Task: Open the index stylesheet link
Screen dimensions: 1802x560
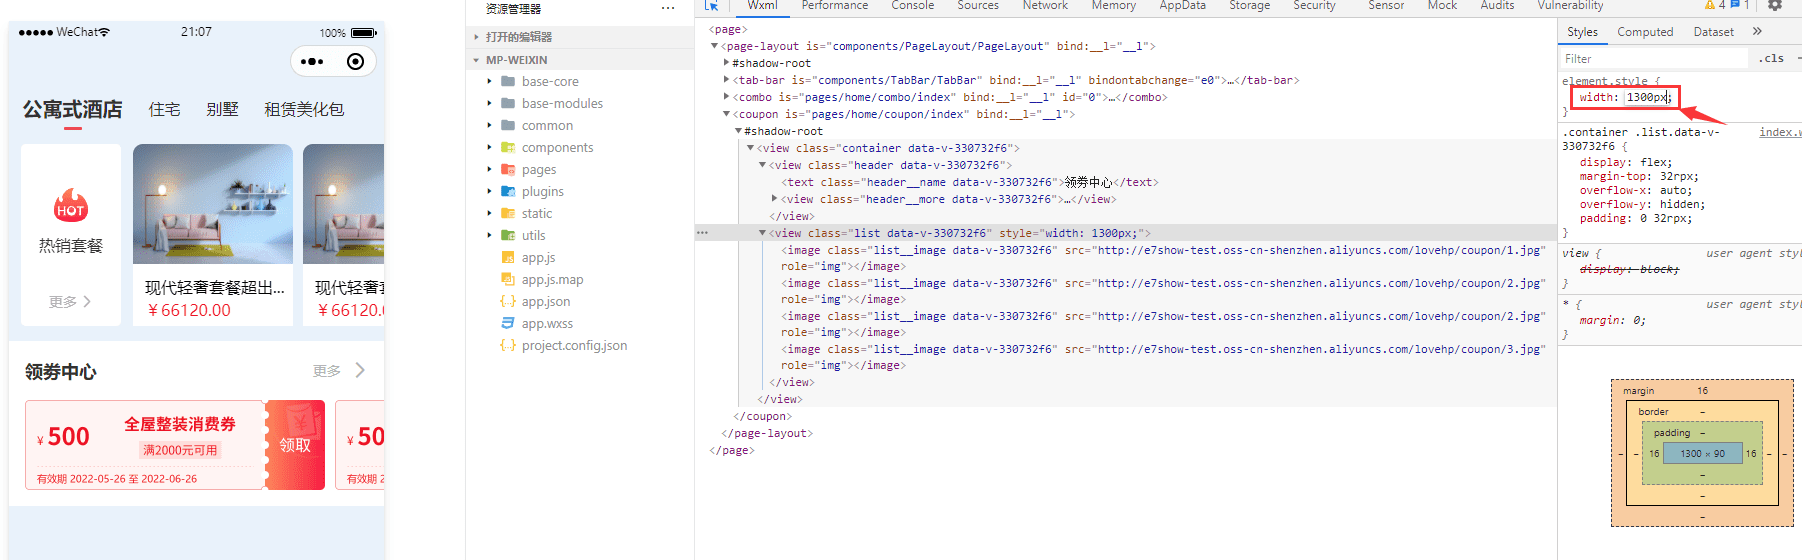Action: click(1780, 132)
